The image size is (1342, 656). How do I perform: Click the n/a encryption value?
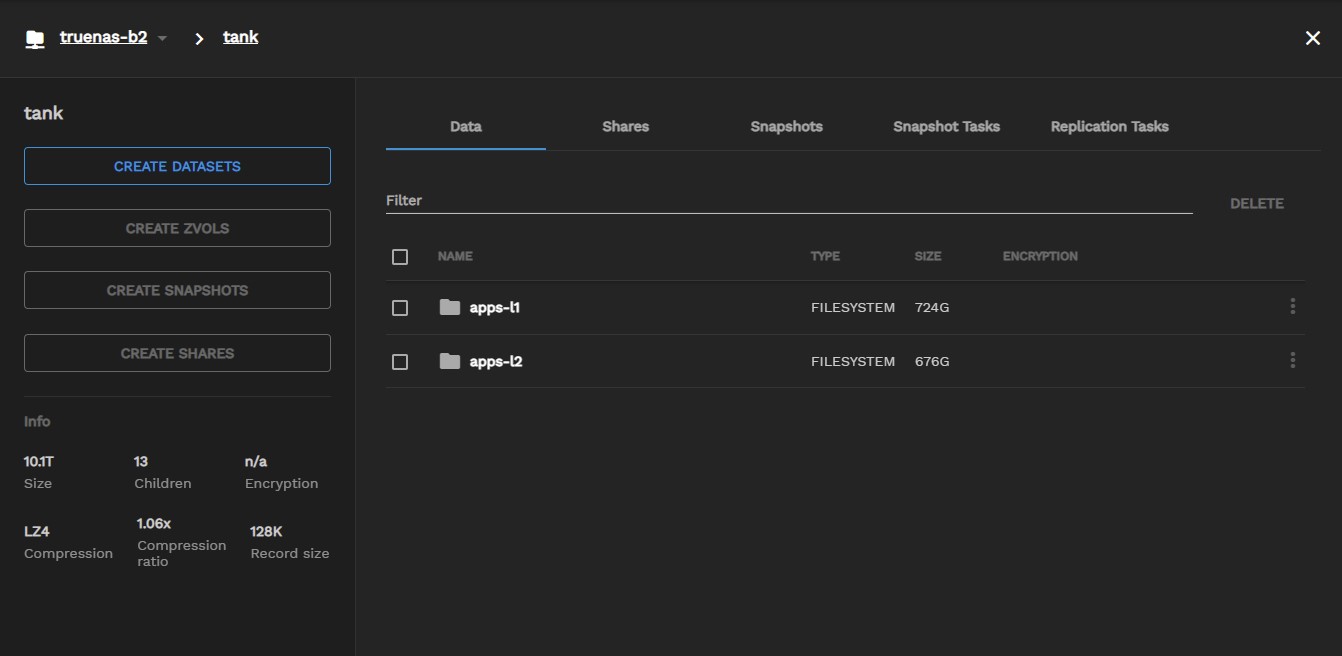256,461
